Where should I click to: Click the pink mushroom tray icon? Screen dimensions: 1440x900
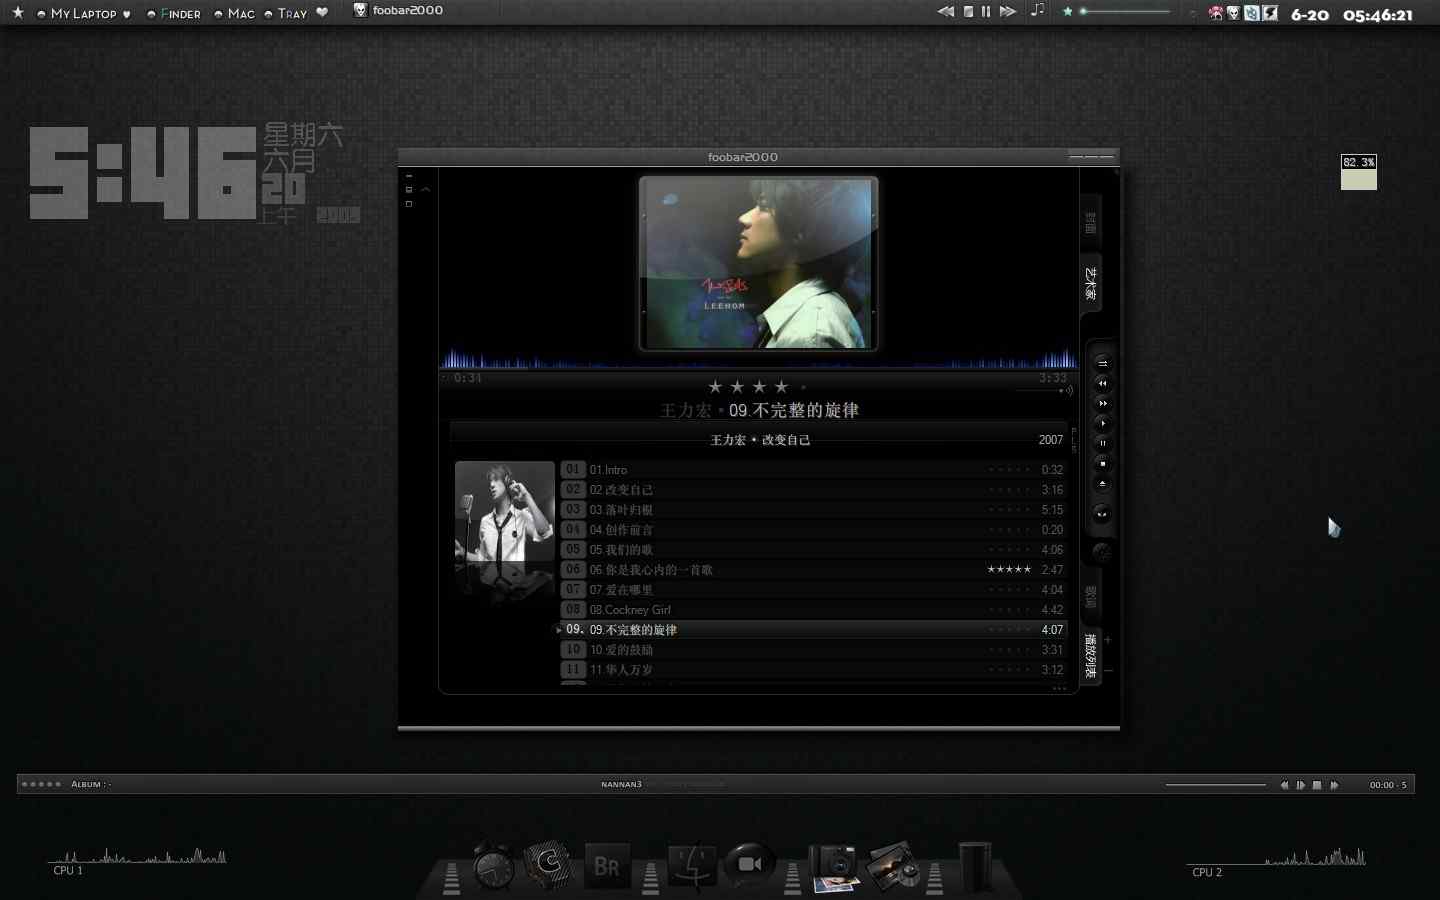[x=1216, y=13]
